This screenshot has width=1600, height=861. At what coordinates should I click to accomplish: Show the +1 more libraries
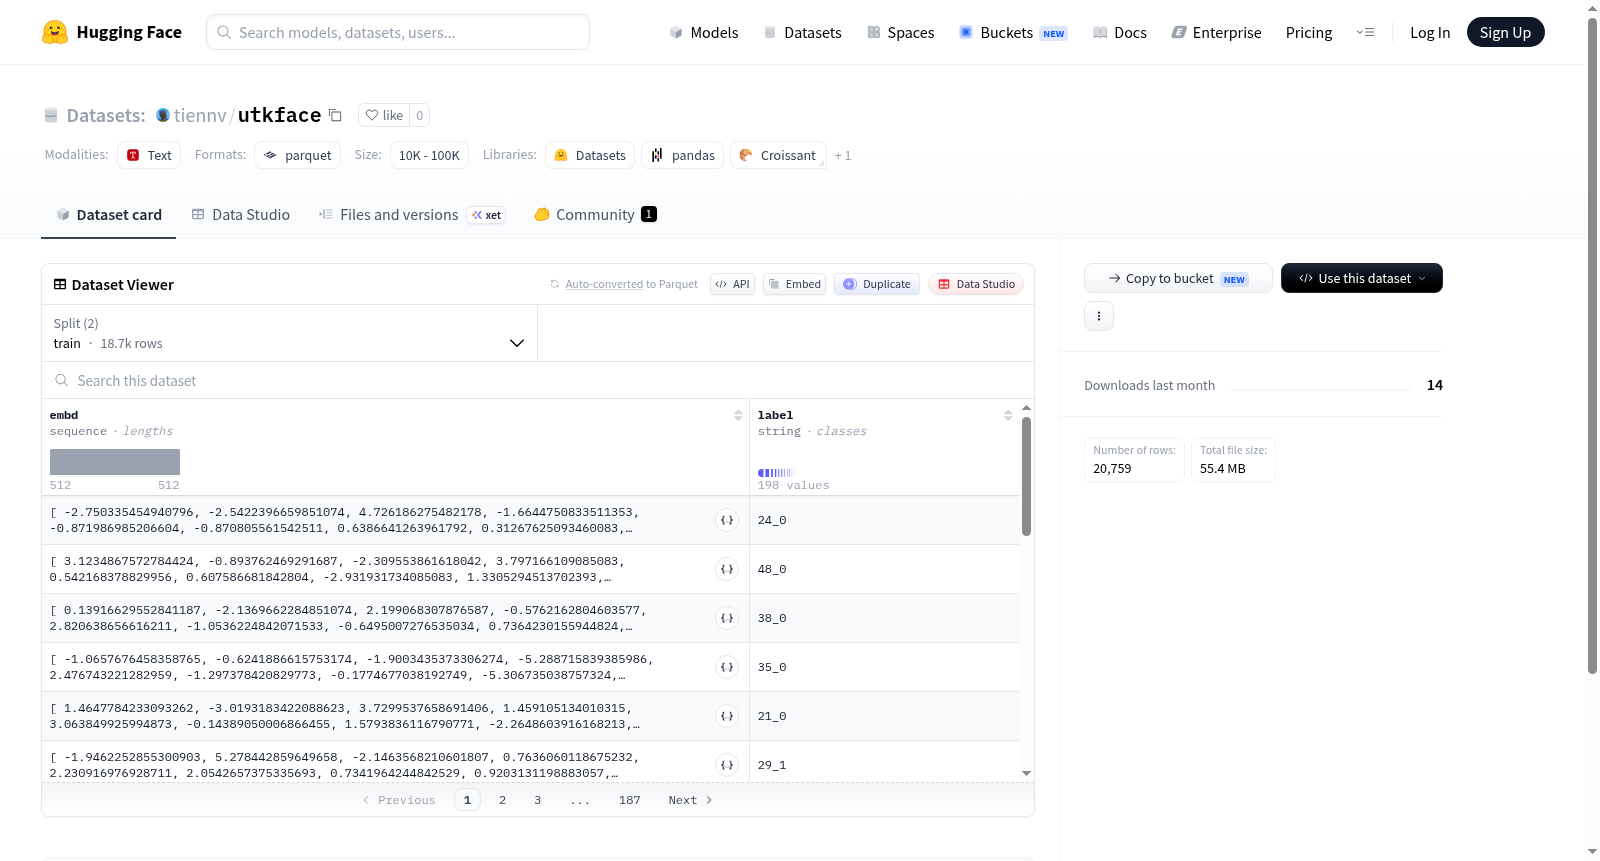click(843, 156)
